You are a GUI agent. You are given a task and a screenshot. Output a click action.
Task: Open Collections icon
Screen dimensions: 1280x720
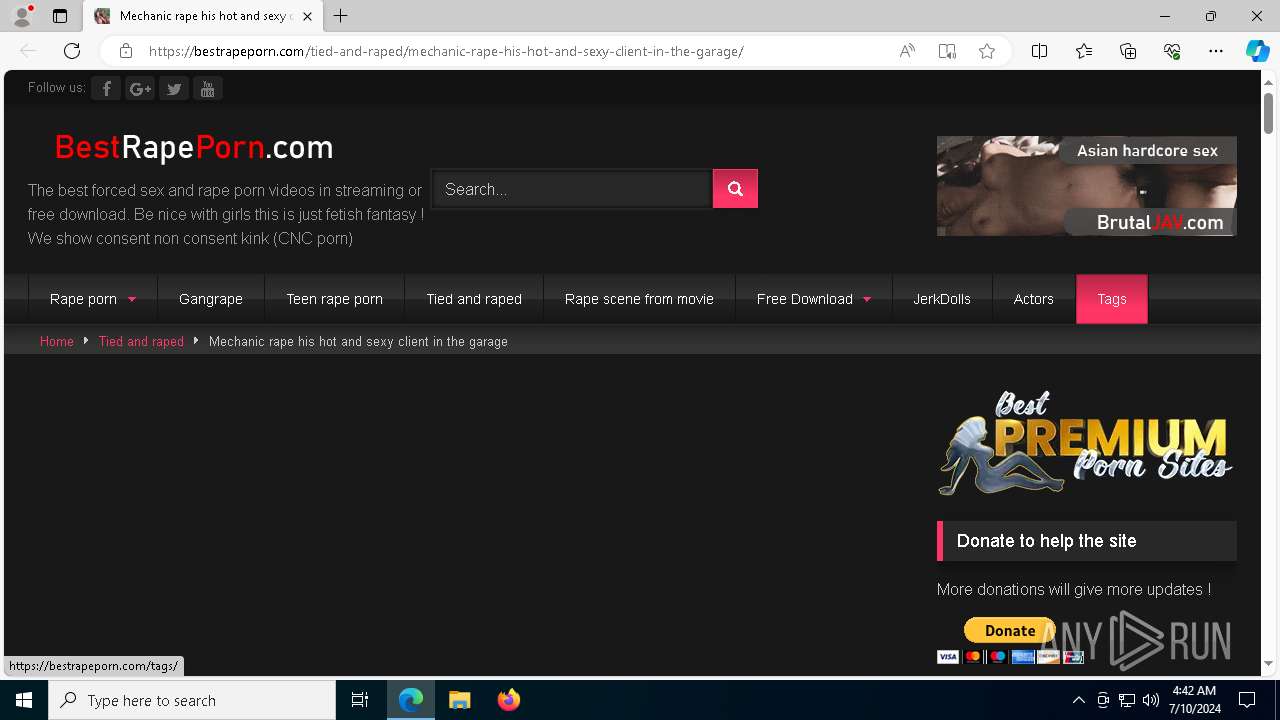coord(1128,51)
